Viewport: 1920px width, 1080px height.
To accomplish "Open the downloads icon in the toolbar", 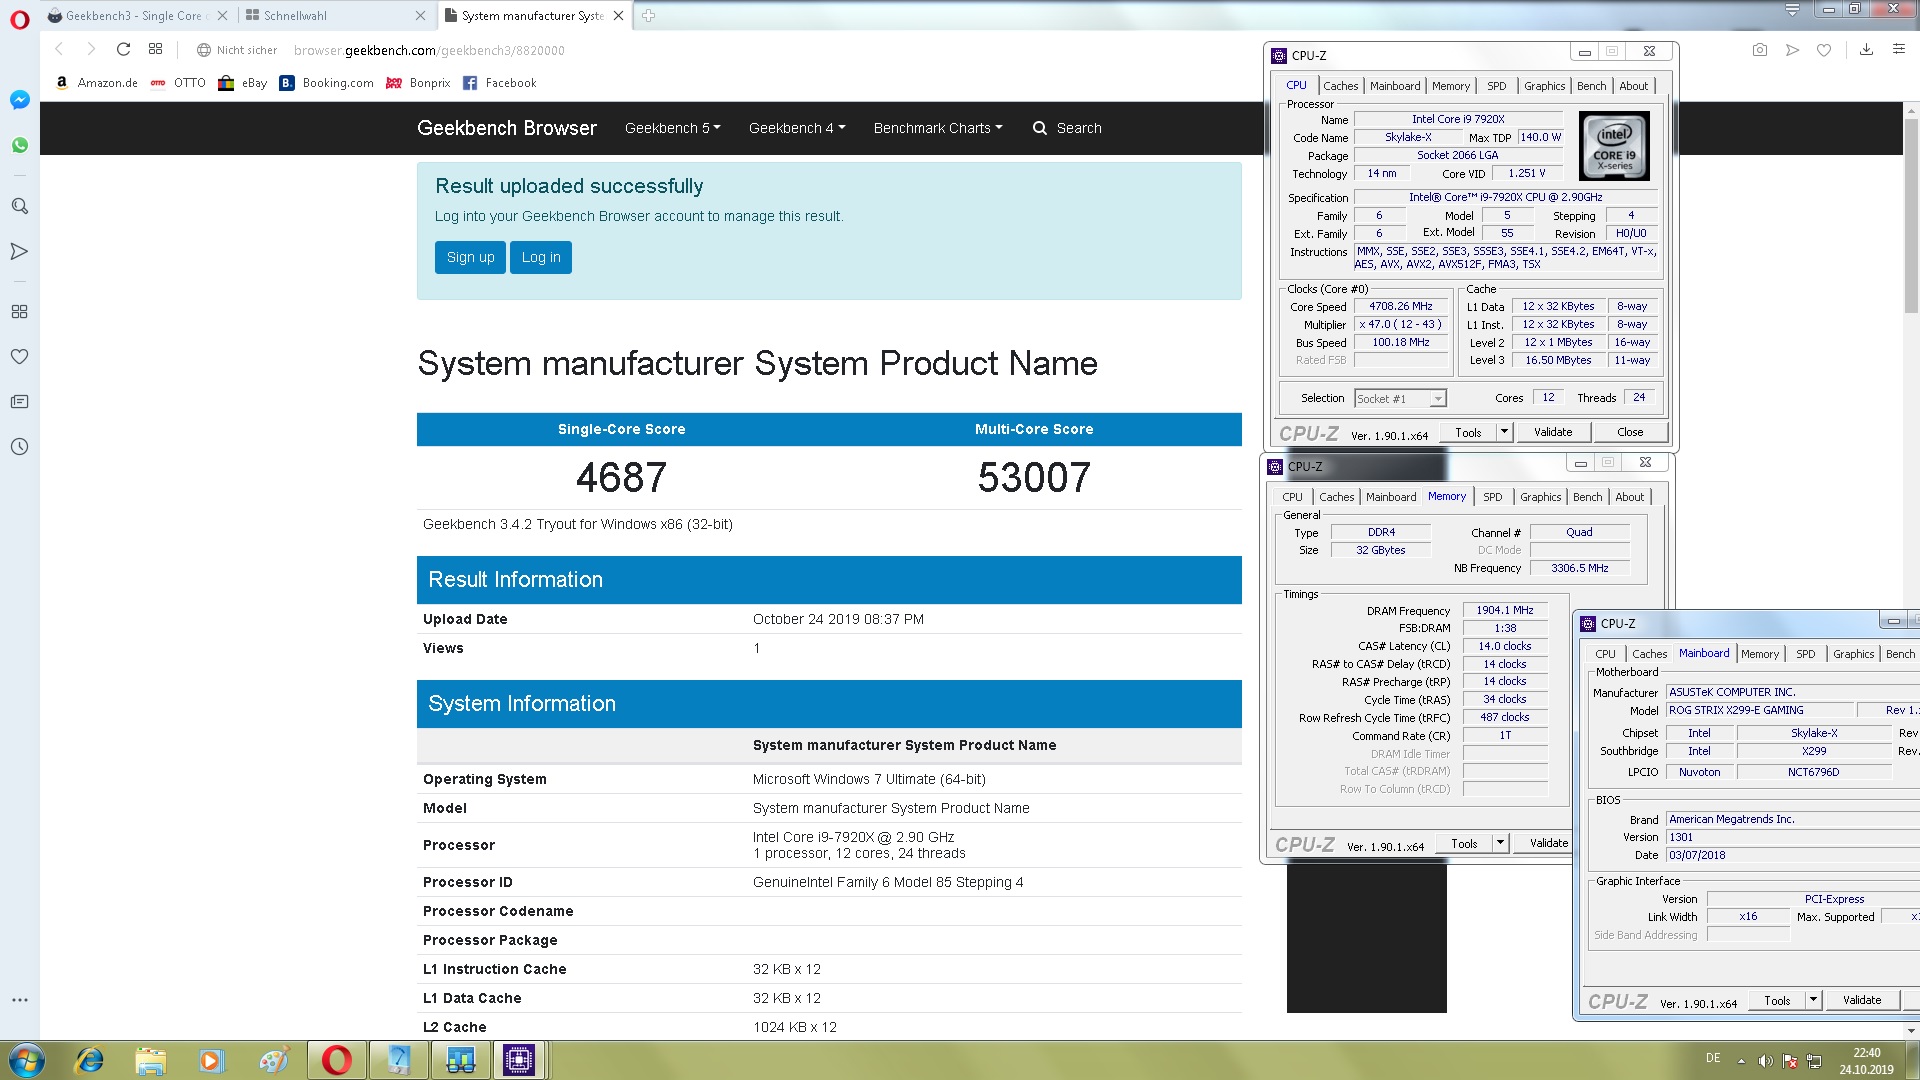I will (1866, 49).
